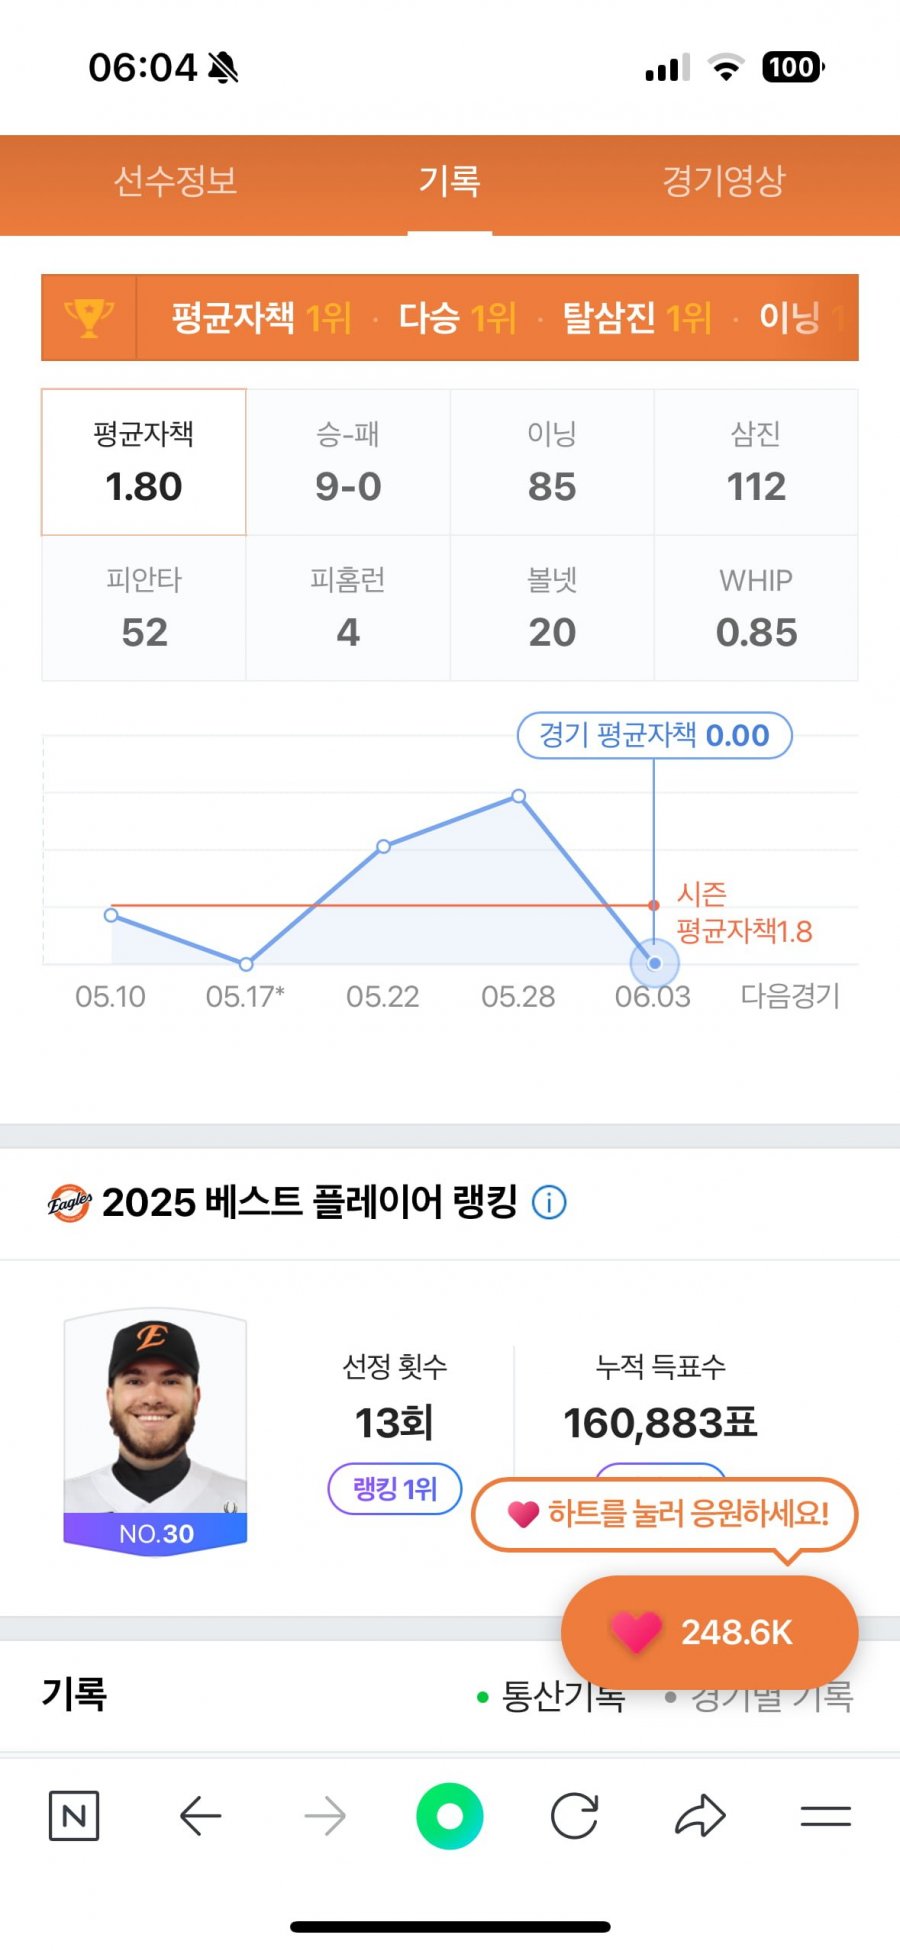
Task: Open the green circle search button
Action: click(x=450, y=1816)
